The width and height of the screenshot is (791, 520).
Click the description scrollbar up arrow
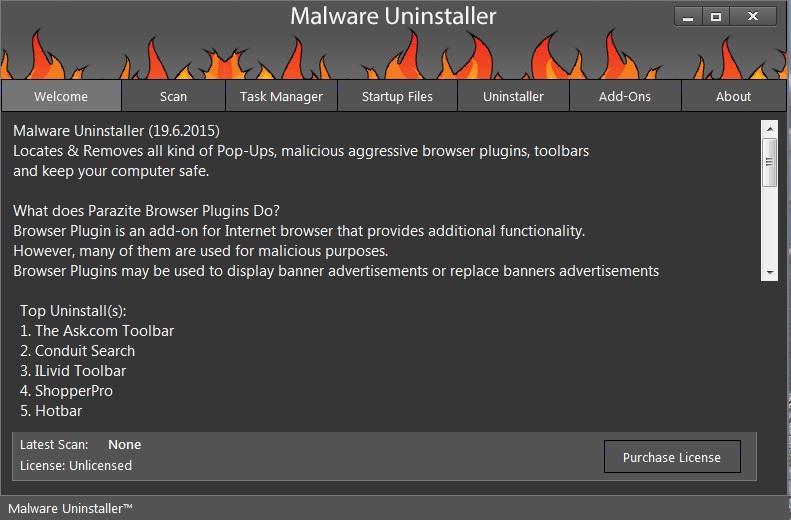(770, 129)
